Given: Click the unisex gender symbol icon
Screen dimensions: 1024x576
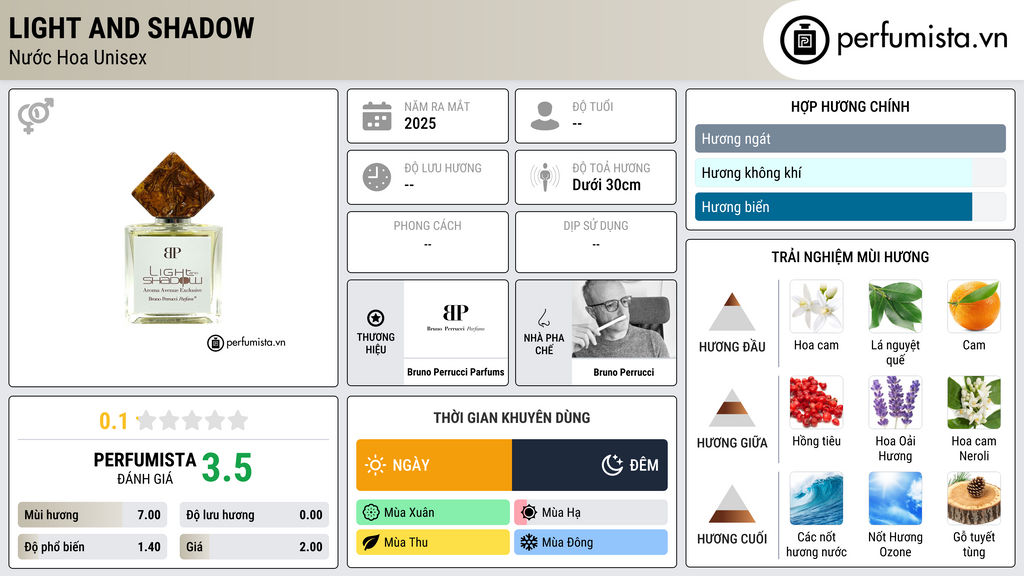Looking at the screenshot, I should point(35,116).
